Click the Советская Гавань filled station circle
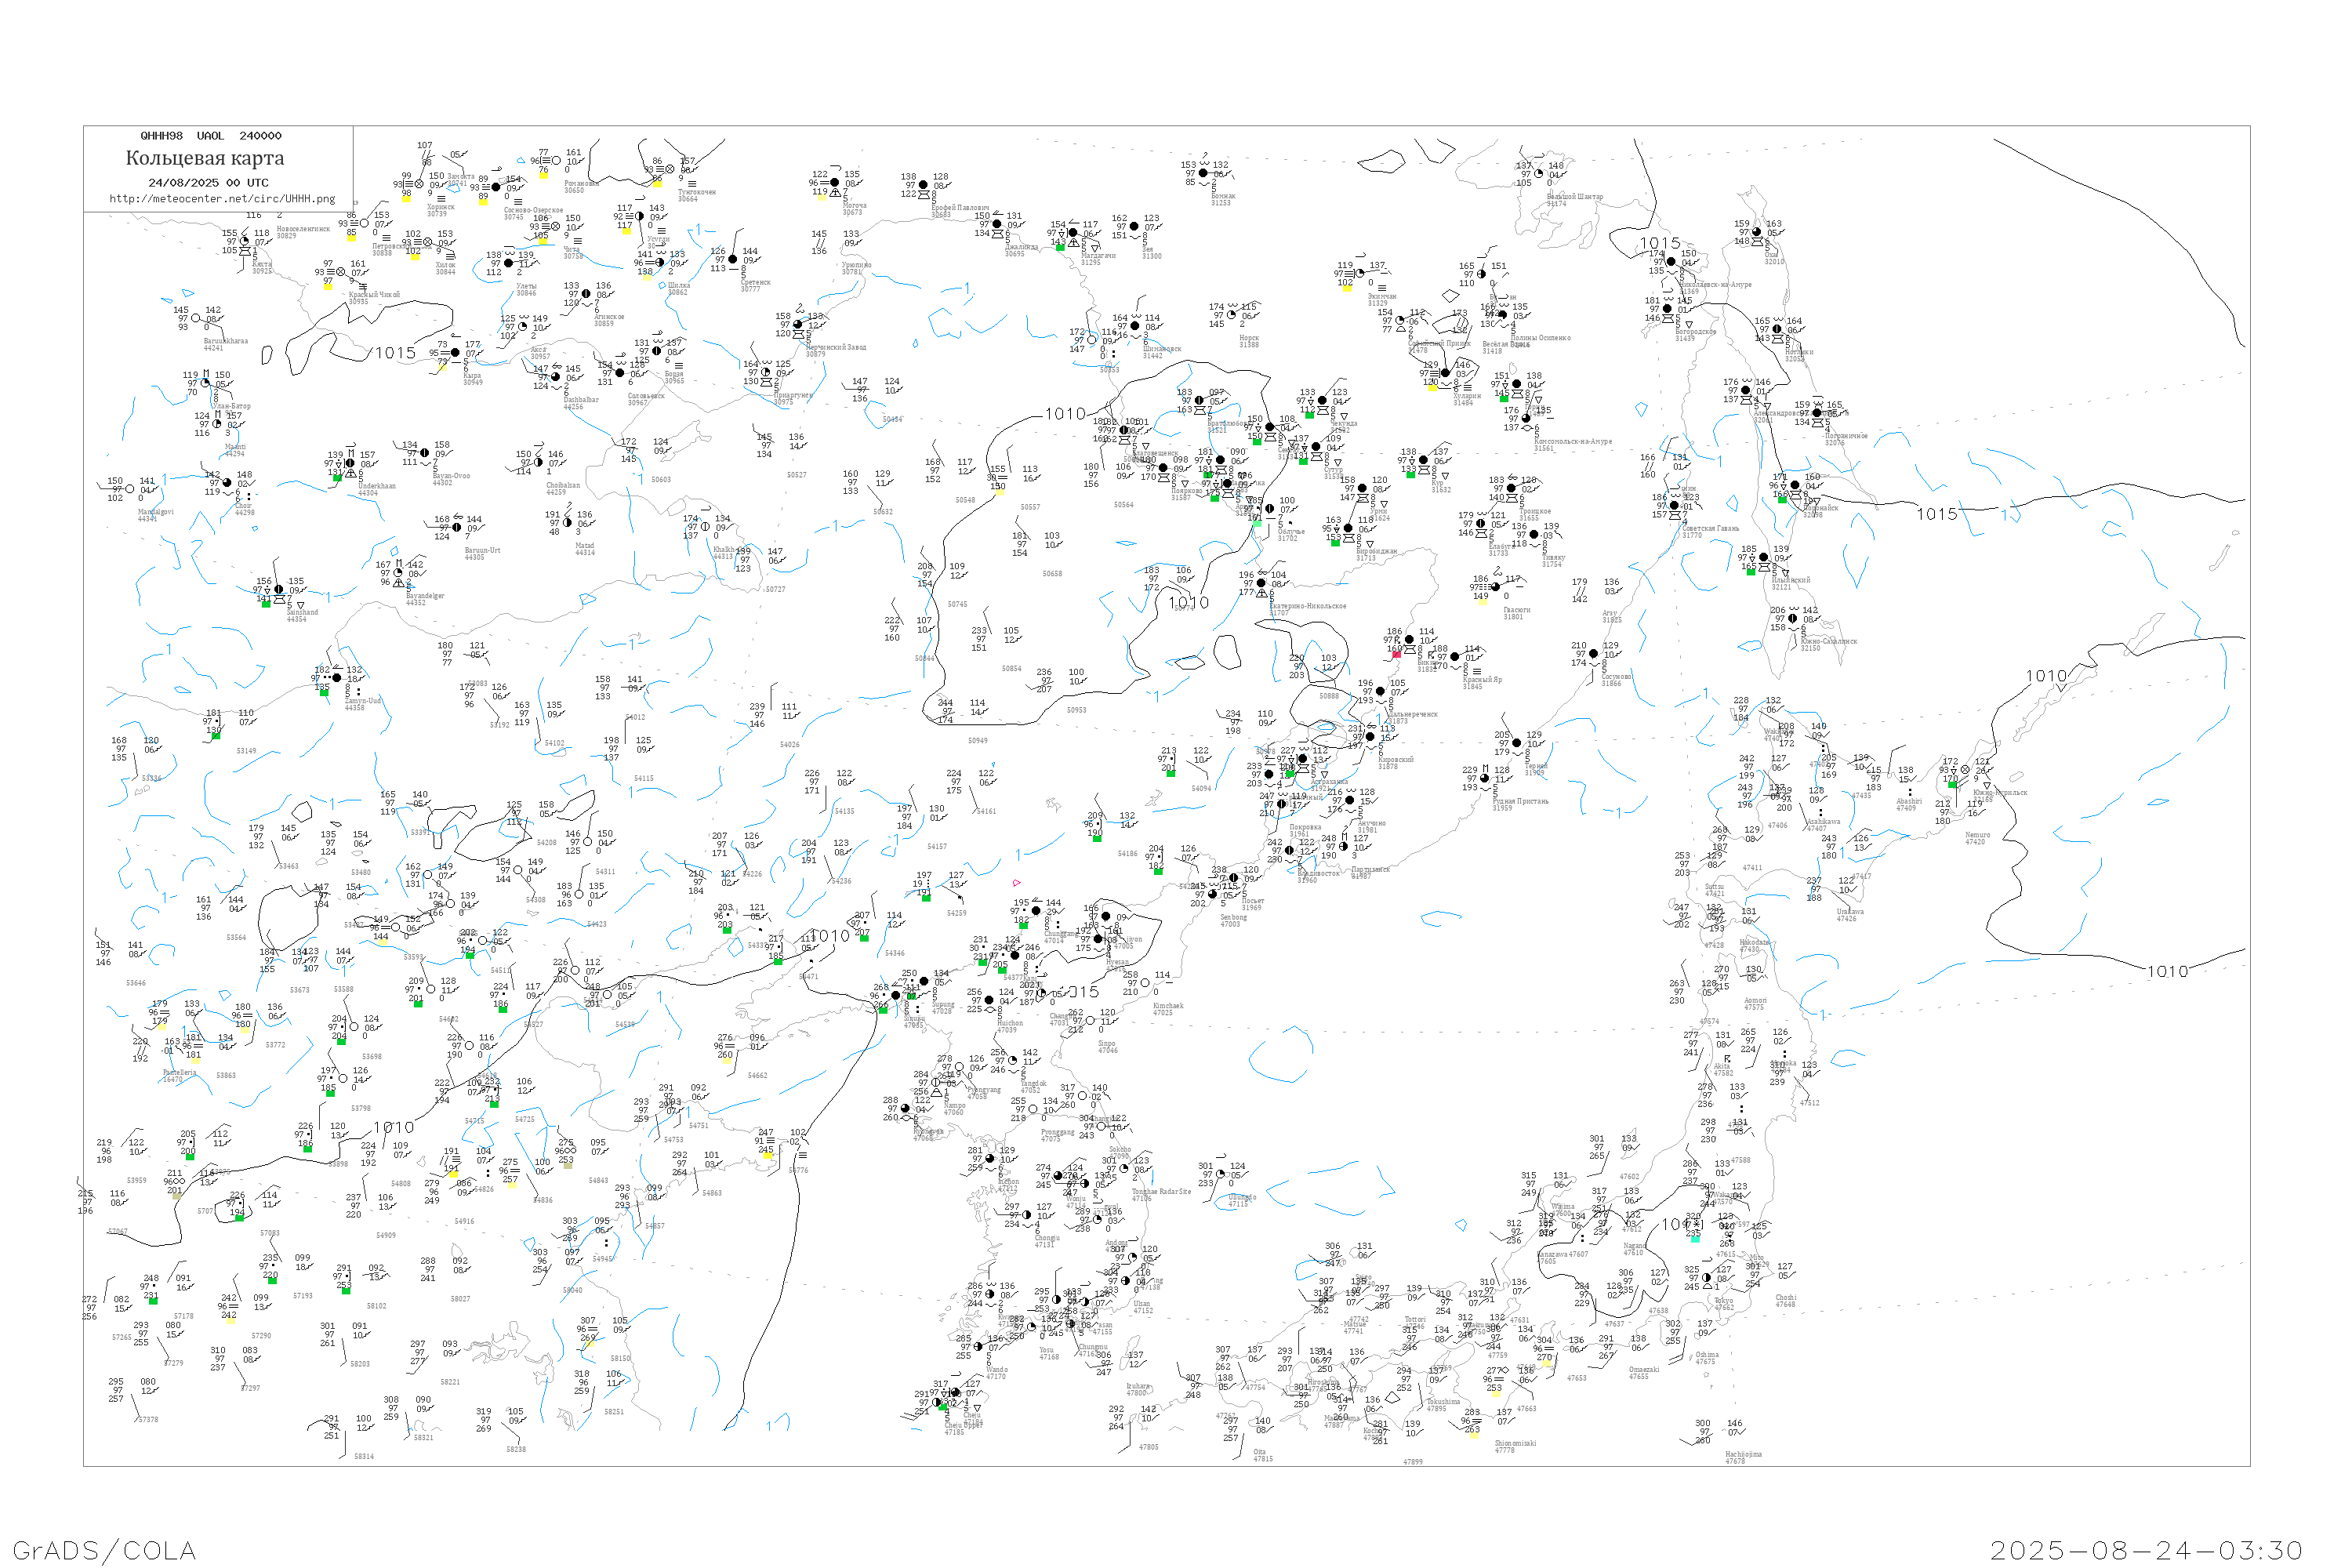 (1675, 506)
